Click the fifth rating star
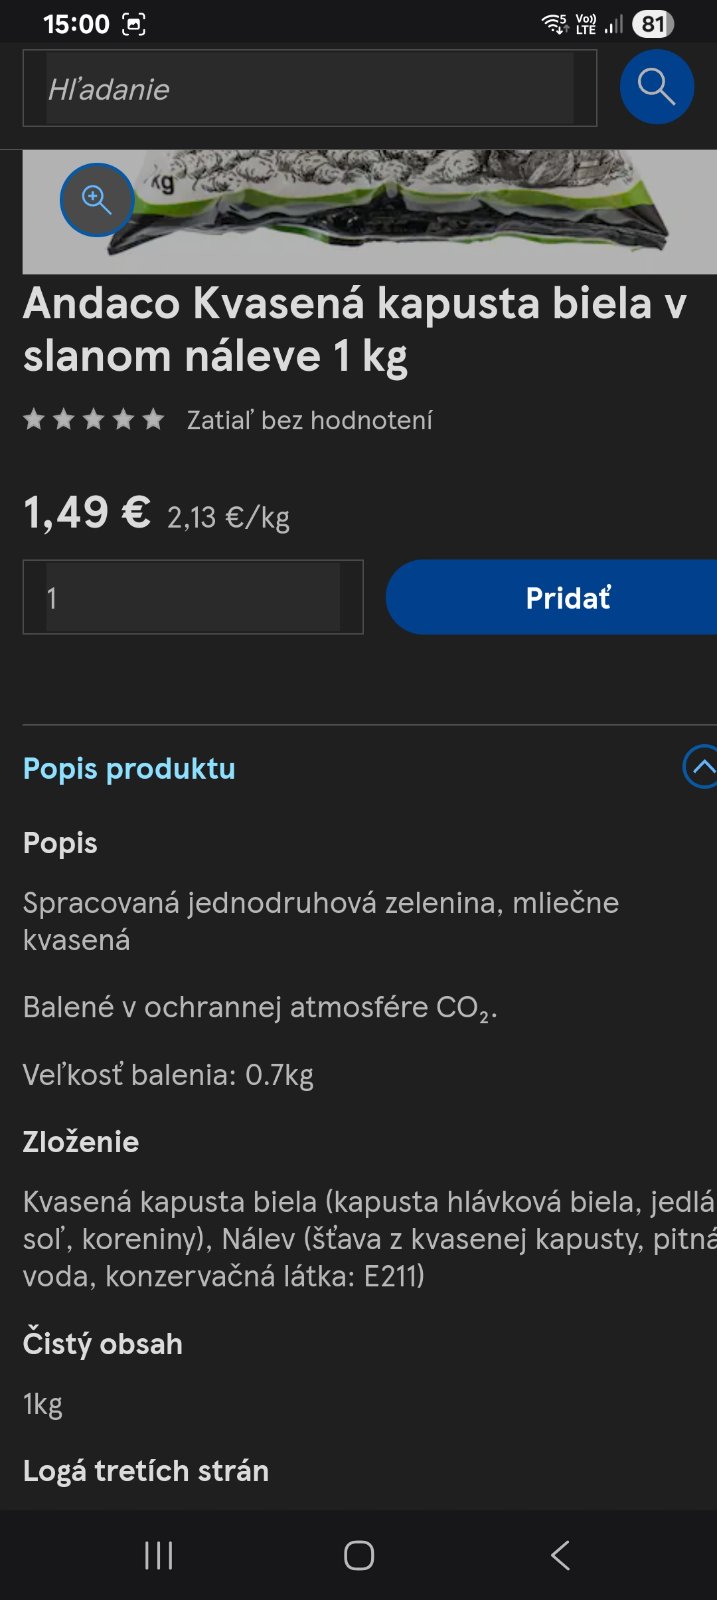This screenshot has height=1600, width=717. [x=153, y=420]
